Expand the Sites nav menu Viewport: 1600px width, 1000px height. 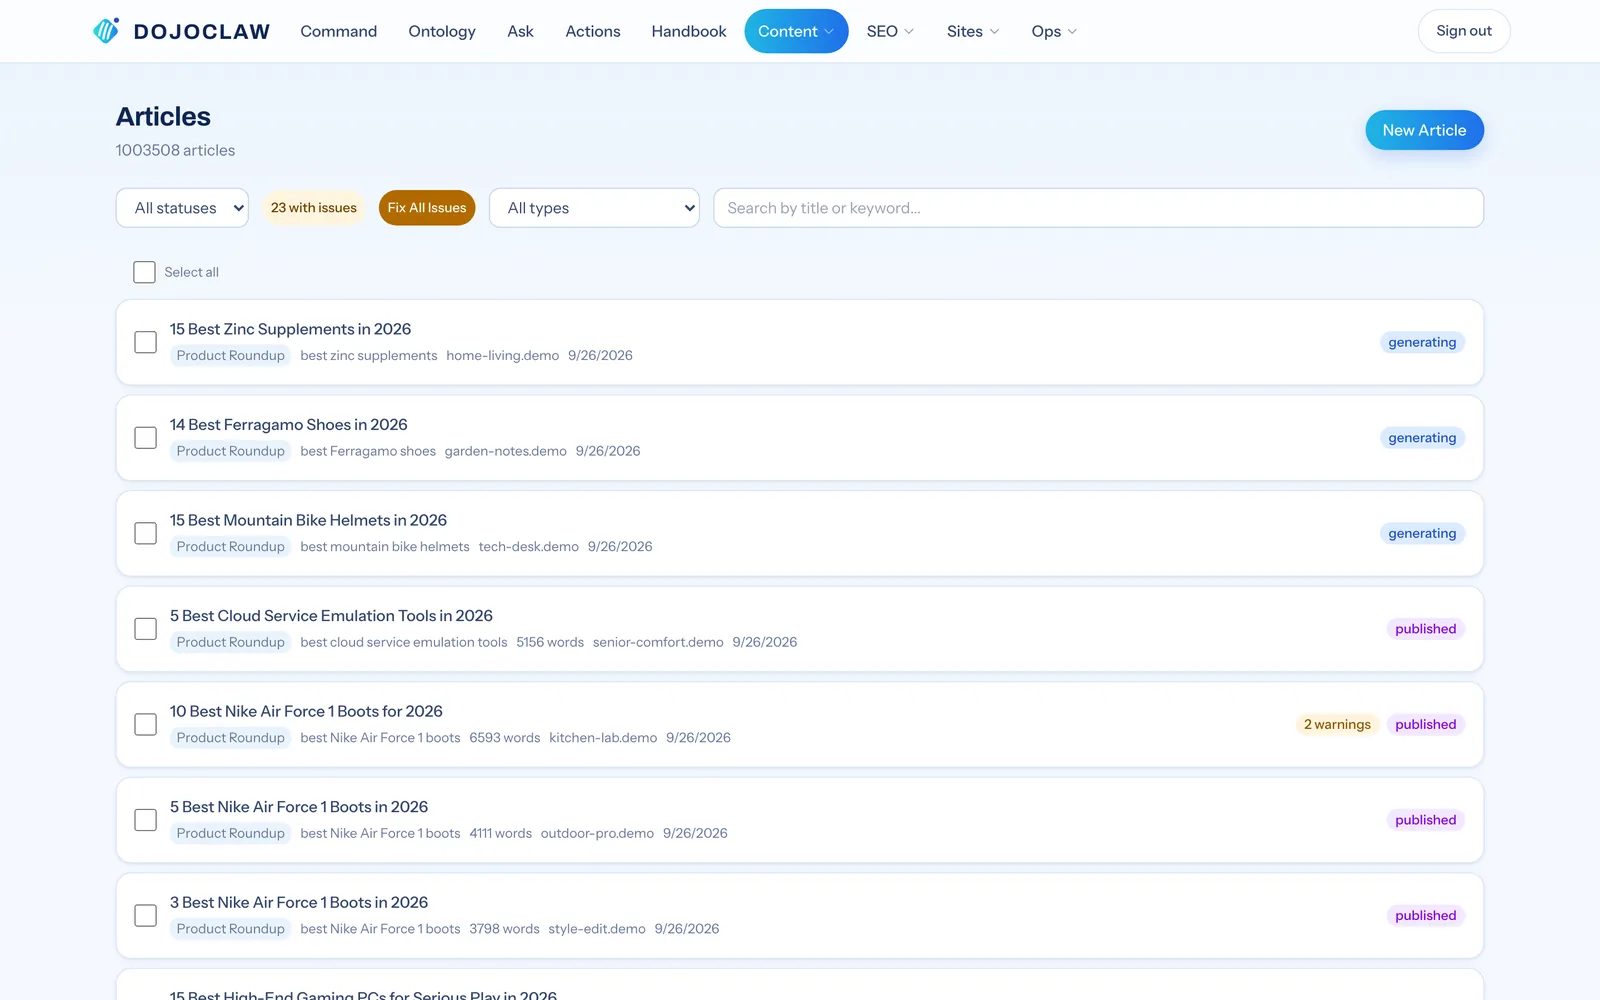(x=973, y=31)
